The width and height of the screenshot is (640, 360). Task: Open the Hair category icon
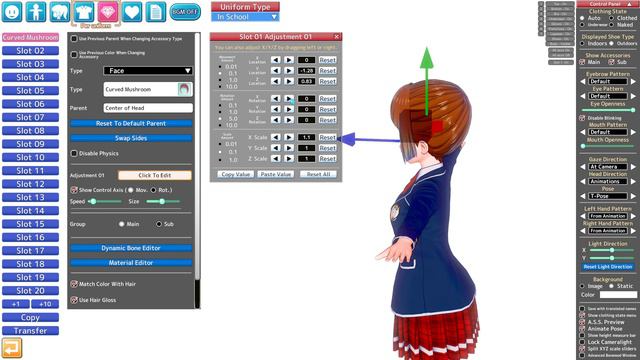[60, 12]
